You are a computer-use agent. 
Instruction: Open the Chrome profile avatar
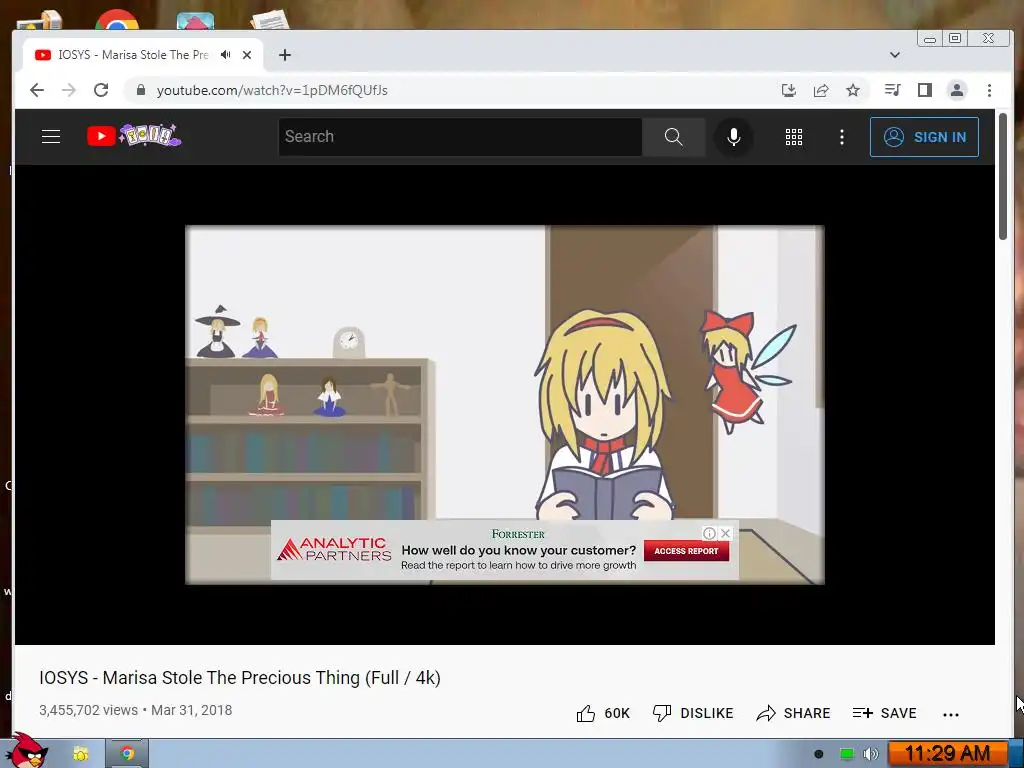[957, 90]
